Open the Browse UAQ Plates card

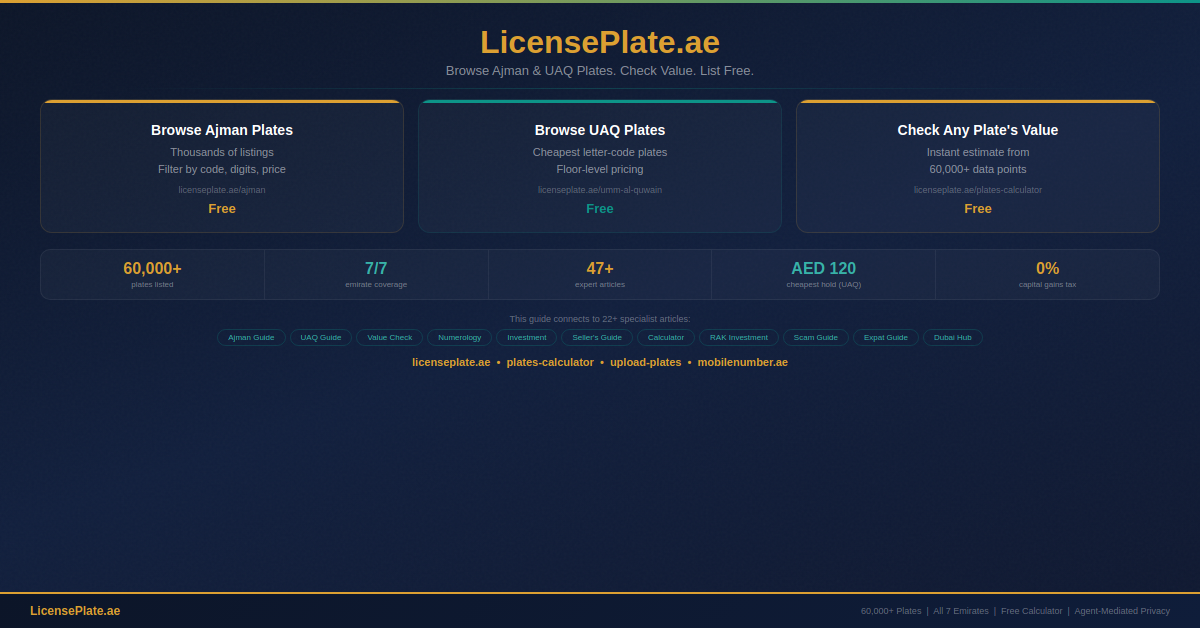(600, 166)
